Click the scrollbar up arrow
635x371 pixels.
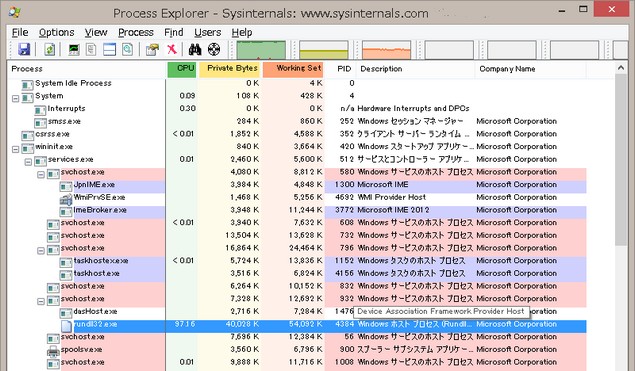621,68
